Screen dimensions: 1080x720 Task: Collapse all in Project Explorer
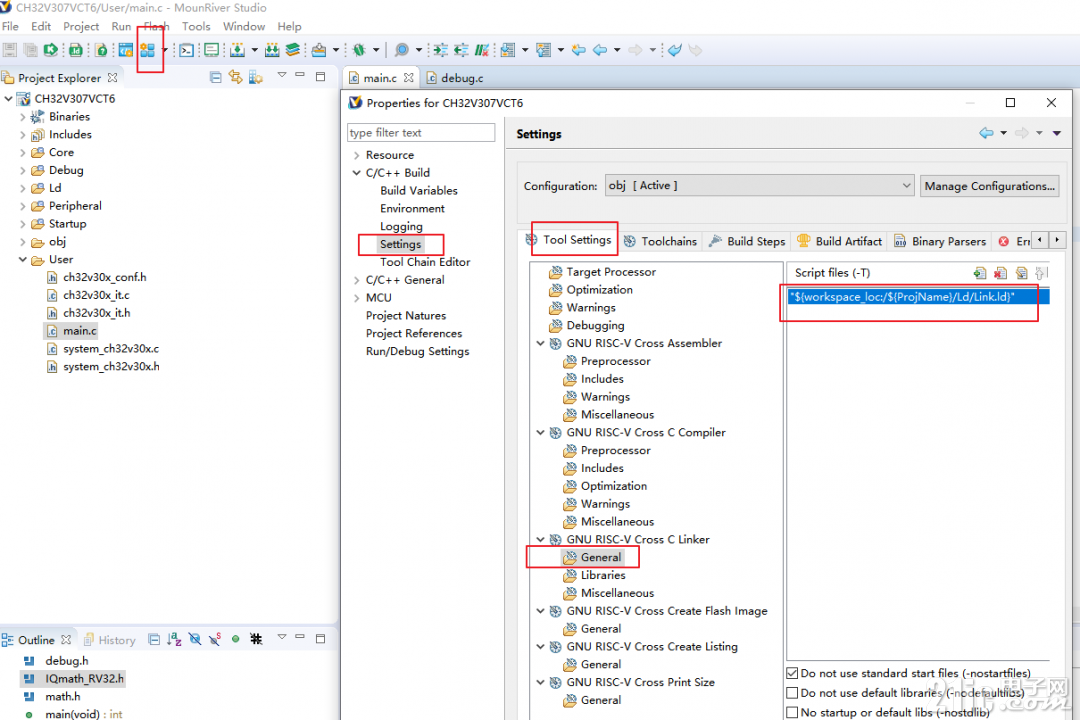point(216,77)
